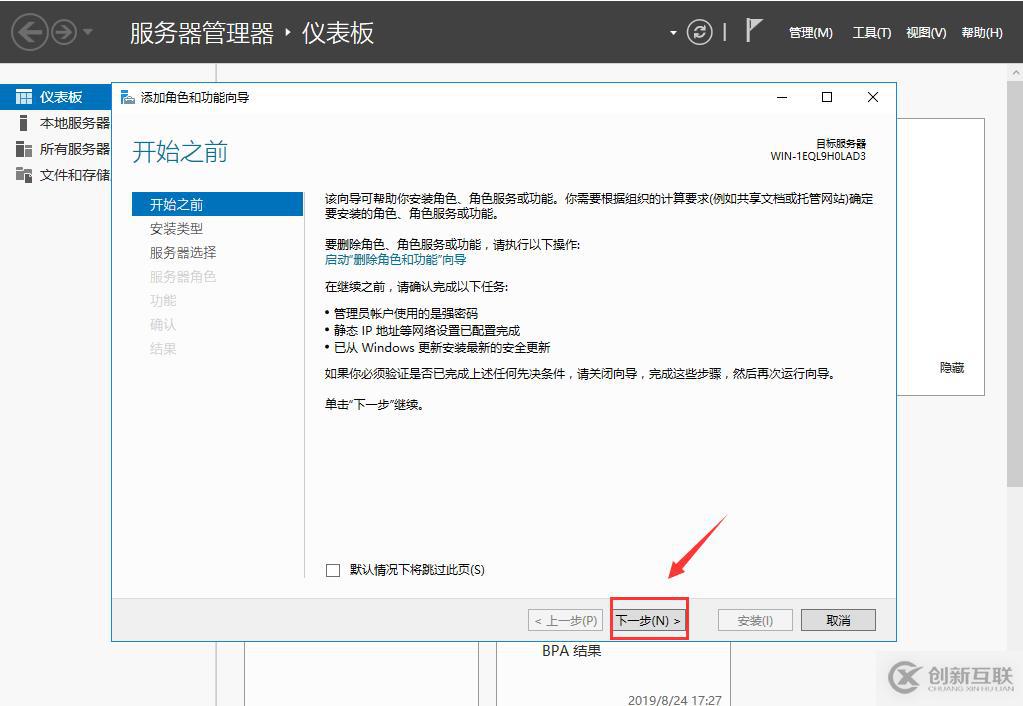Click the 服务器管理器 breadcrumb title

(x=202, y=33)
